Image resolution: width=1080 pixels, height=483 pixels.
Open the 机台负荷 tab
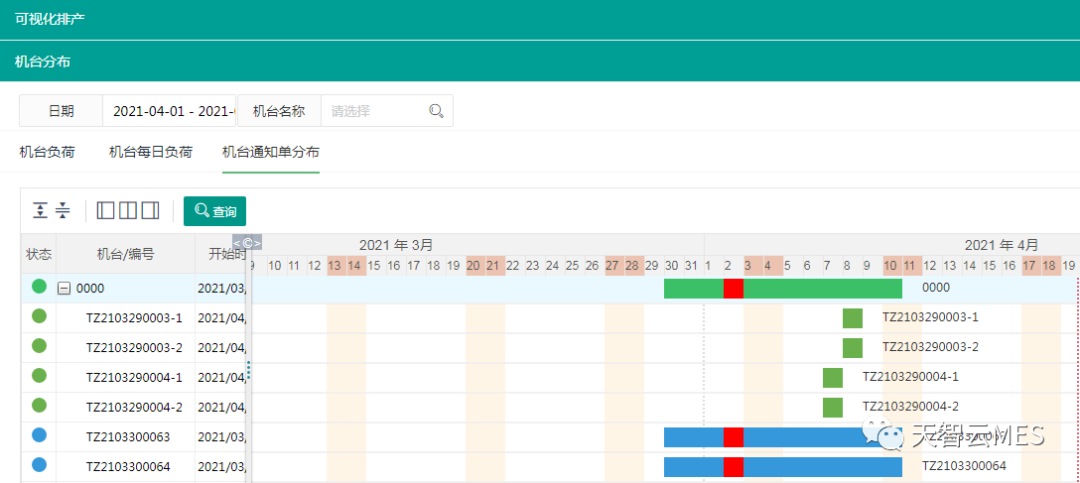(x=47, y=152)
